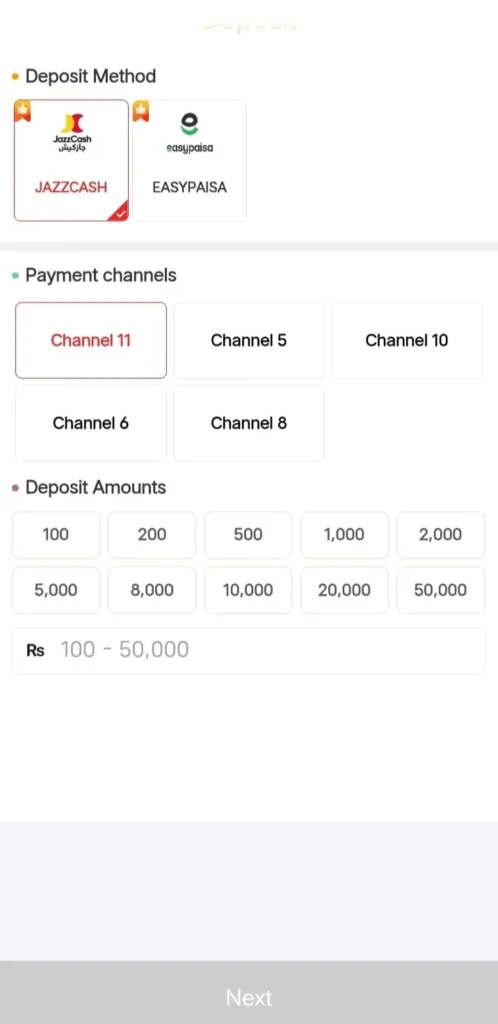Select the 10,000 deposit amount
This screenshot has width=498, height=1024.
click(248, 590)
